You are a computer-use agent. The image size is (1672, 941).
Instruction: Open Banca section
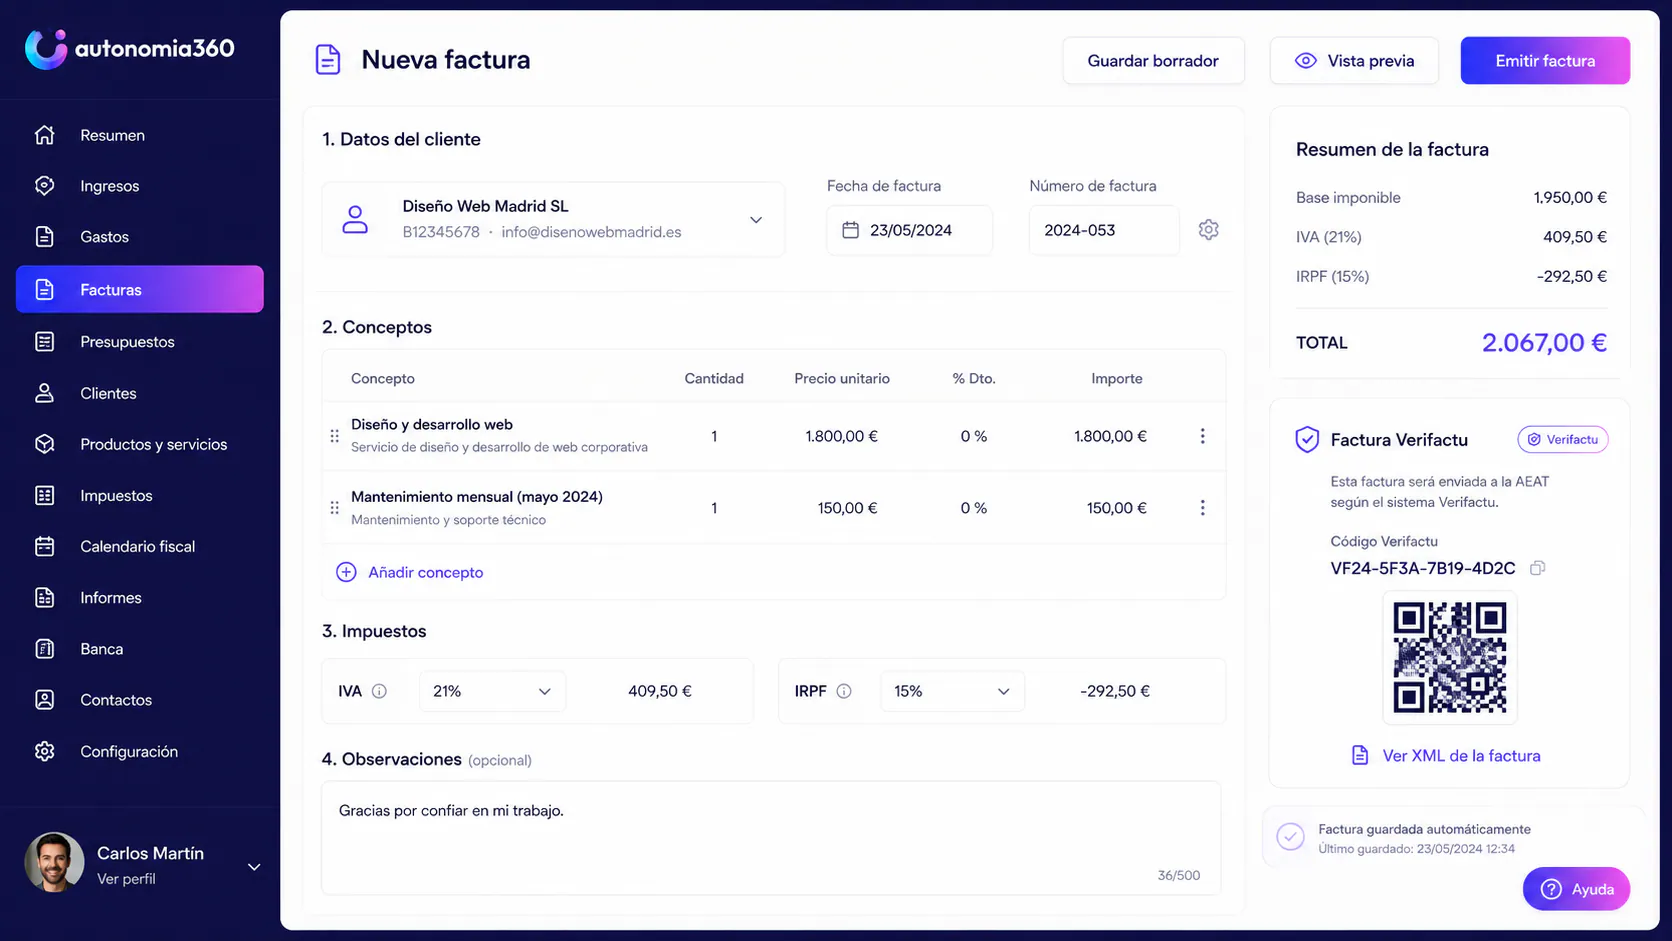tap(140, 649)
